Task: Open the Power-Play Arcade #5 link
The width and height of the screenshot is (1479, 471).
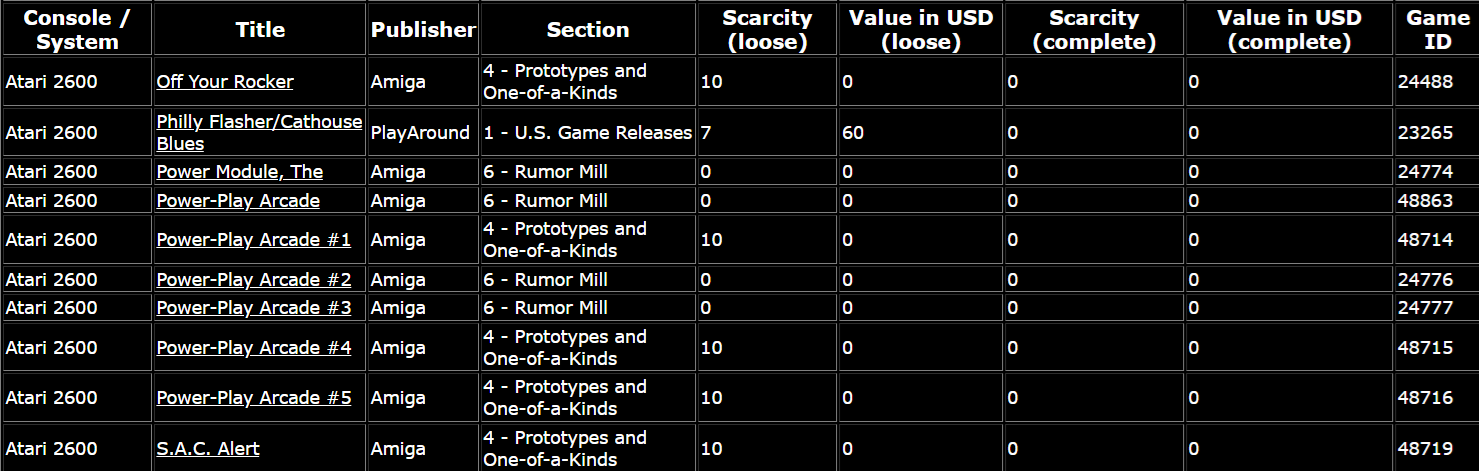Action: [x=253, y=398]
